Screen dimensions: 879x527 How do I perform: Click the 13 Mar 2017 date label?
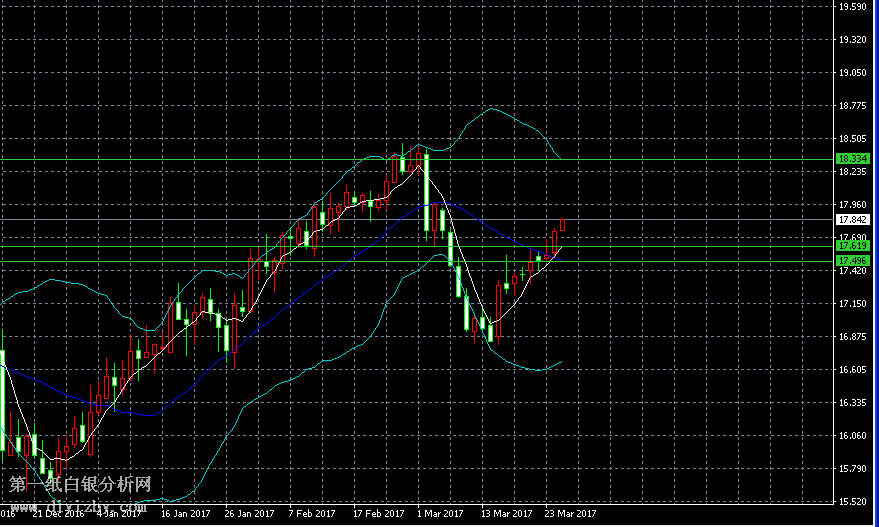507,514
